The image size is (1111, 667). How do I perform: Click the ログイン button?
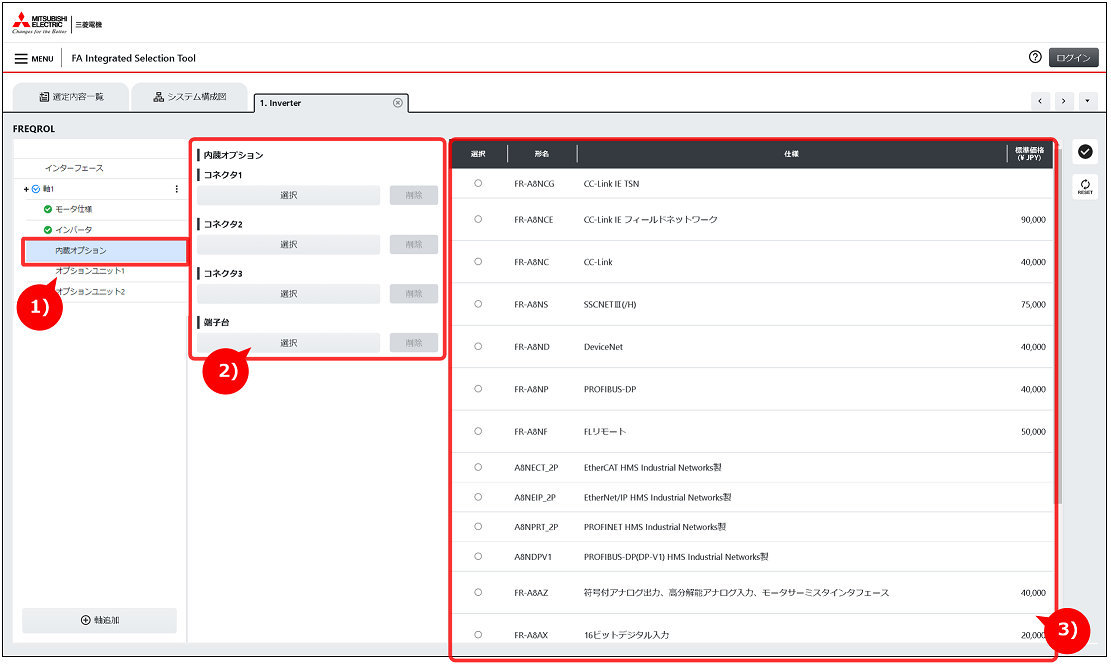tap(1073, 57)
